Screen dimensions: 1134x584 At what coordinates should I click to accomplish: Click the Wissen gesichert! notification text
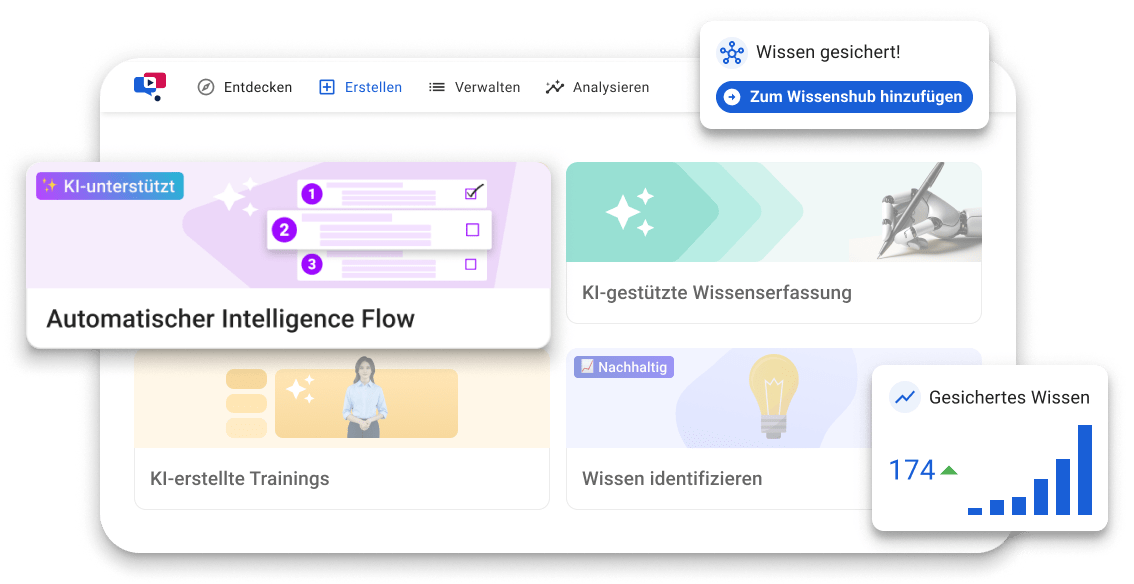(828, 52)
